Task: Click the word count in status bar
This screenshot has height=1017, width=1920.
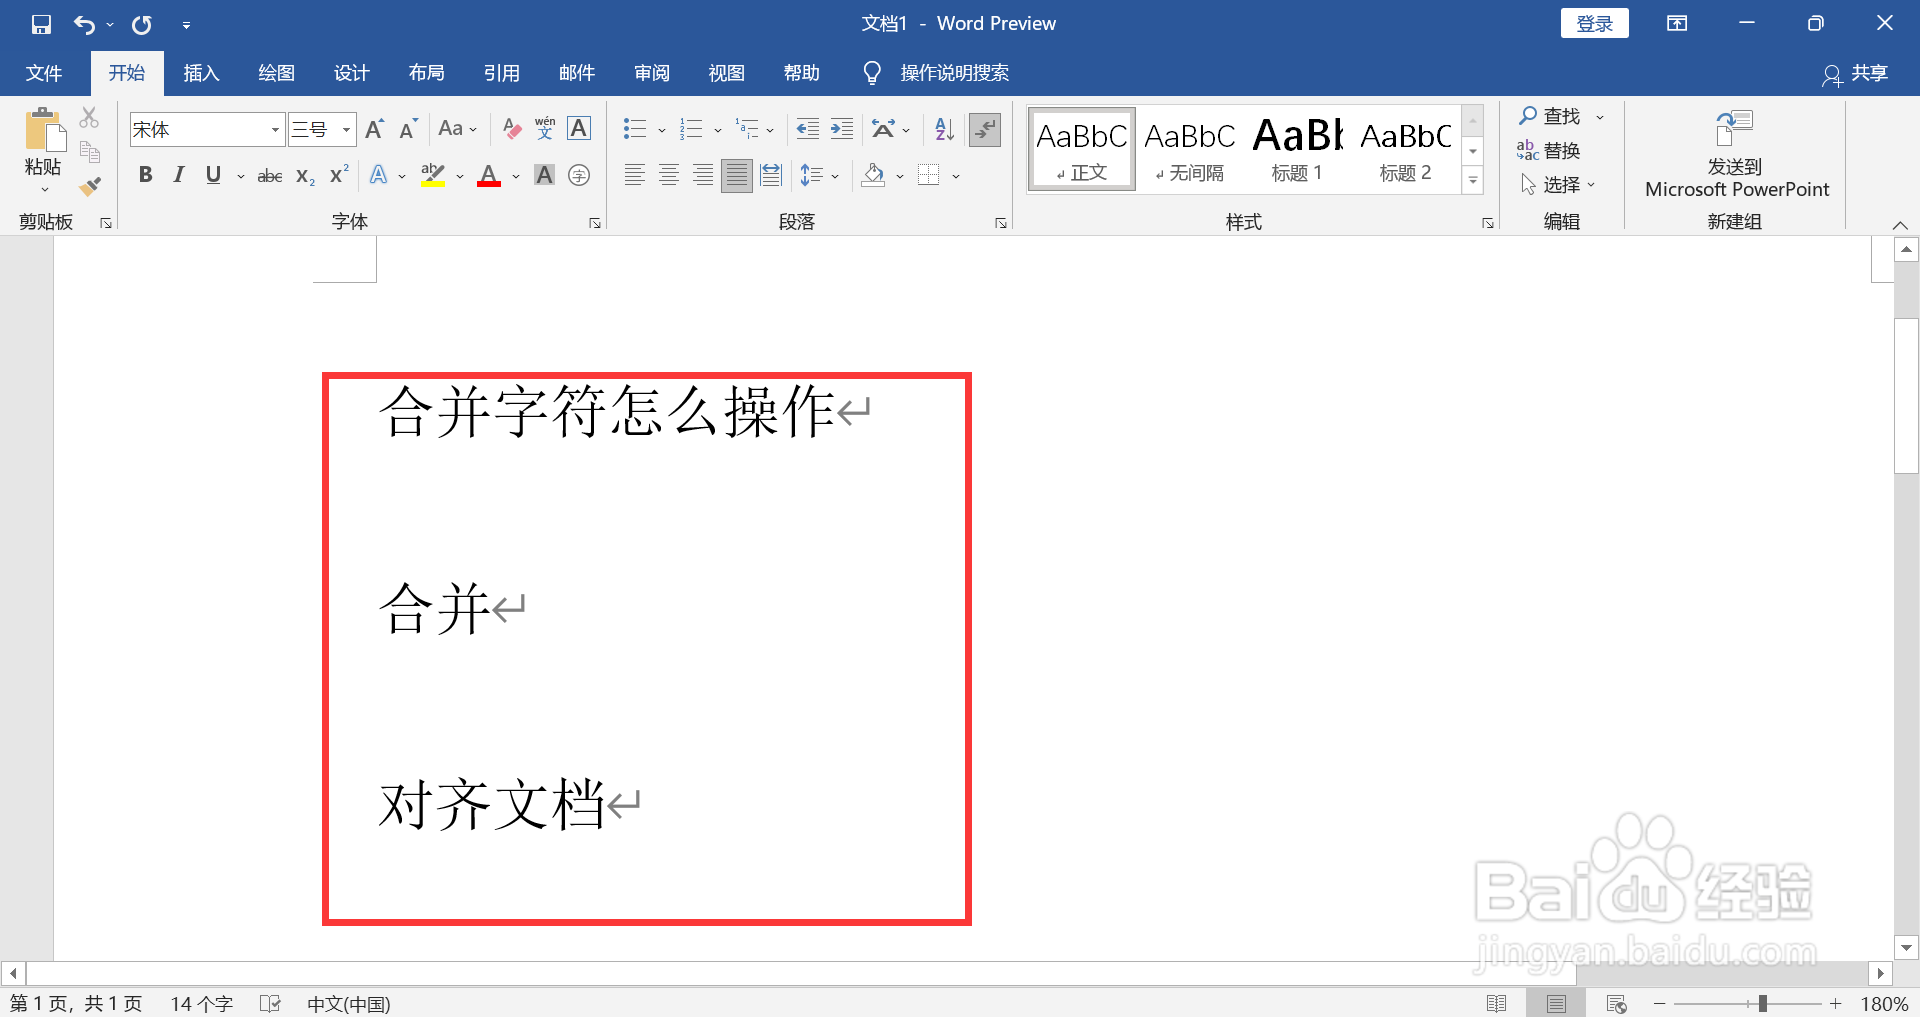Action: (x=200, y=1003)
